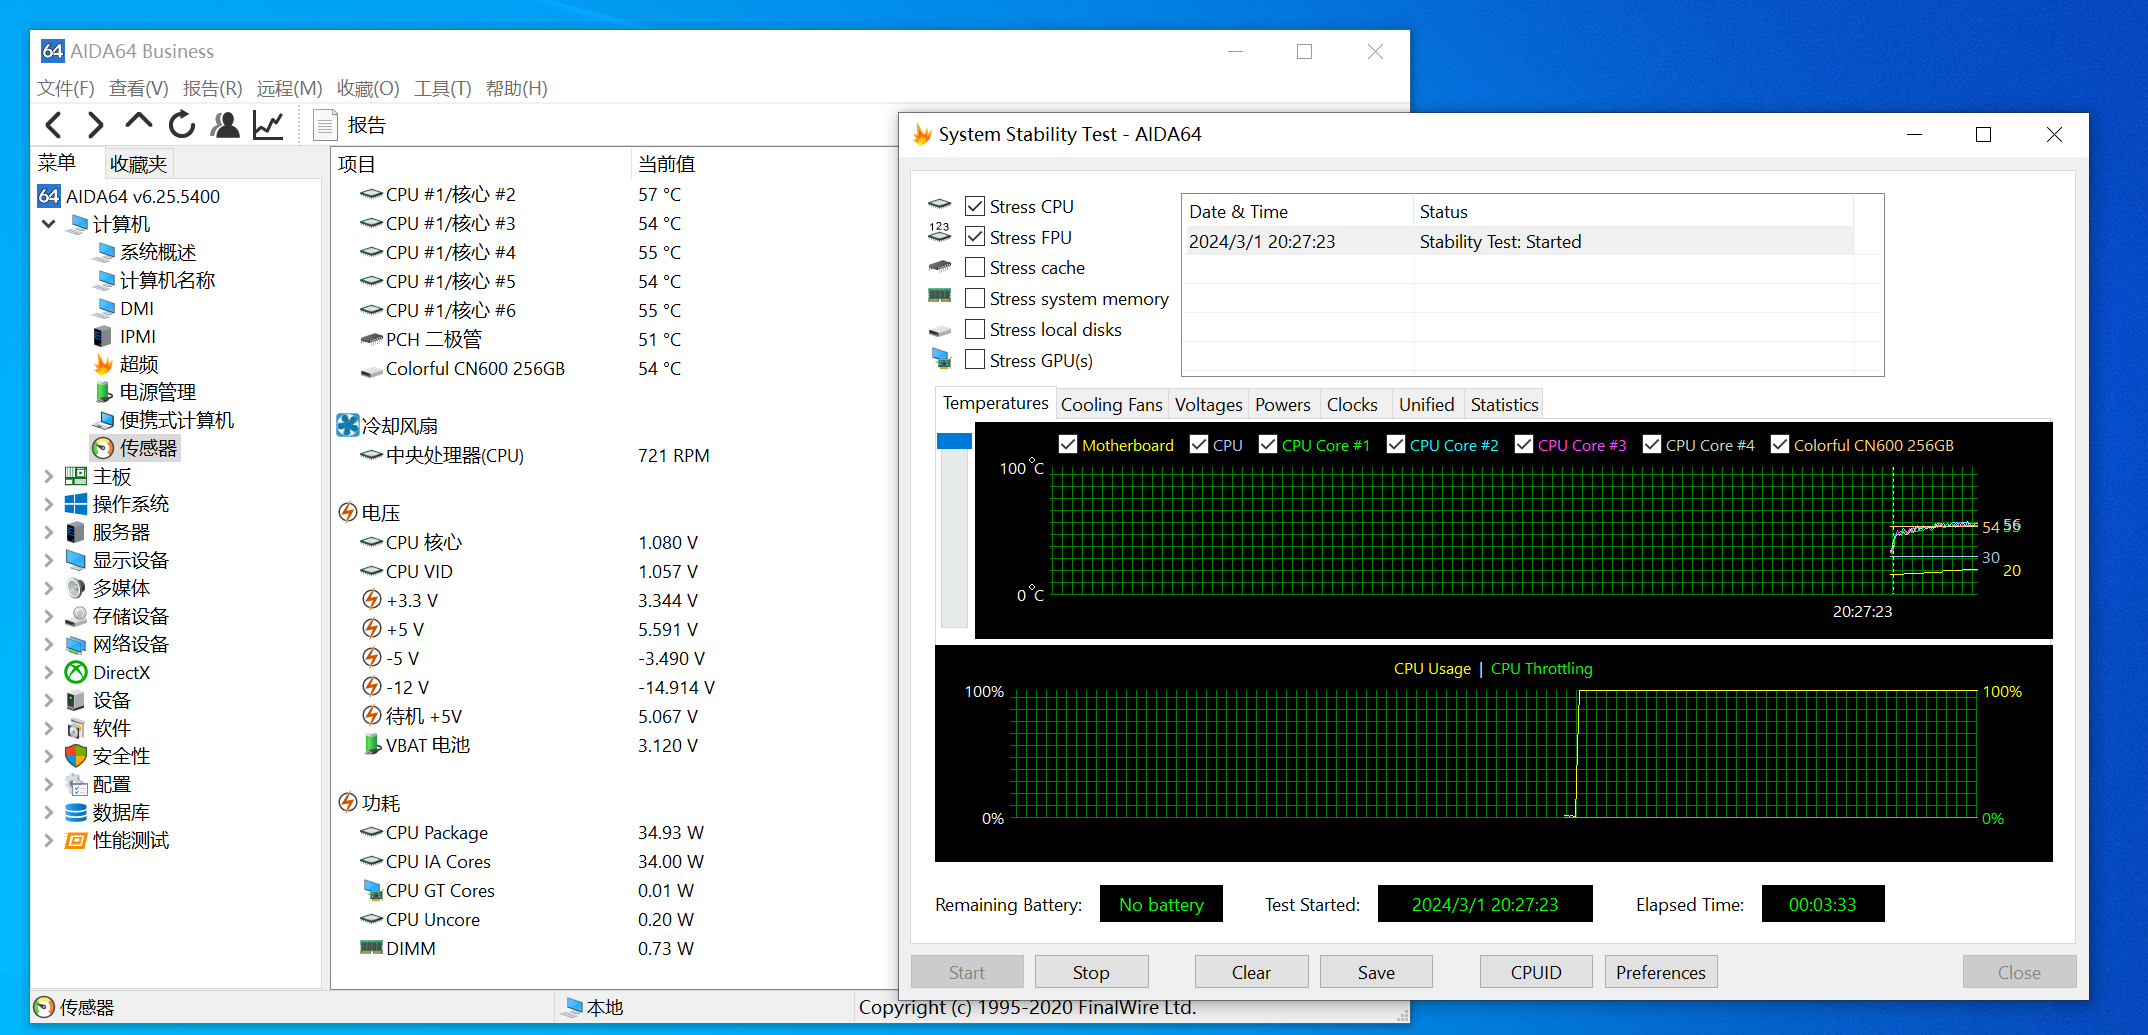Click the CPUID button
This screenshot has width=2148, height=1035.
tap(1536, 972)
